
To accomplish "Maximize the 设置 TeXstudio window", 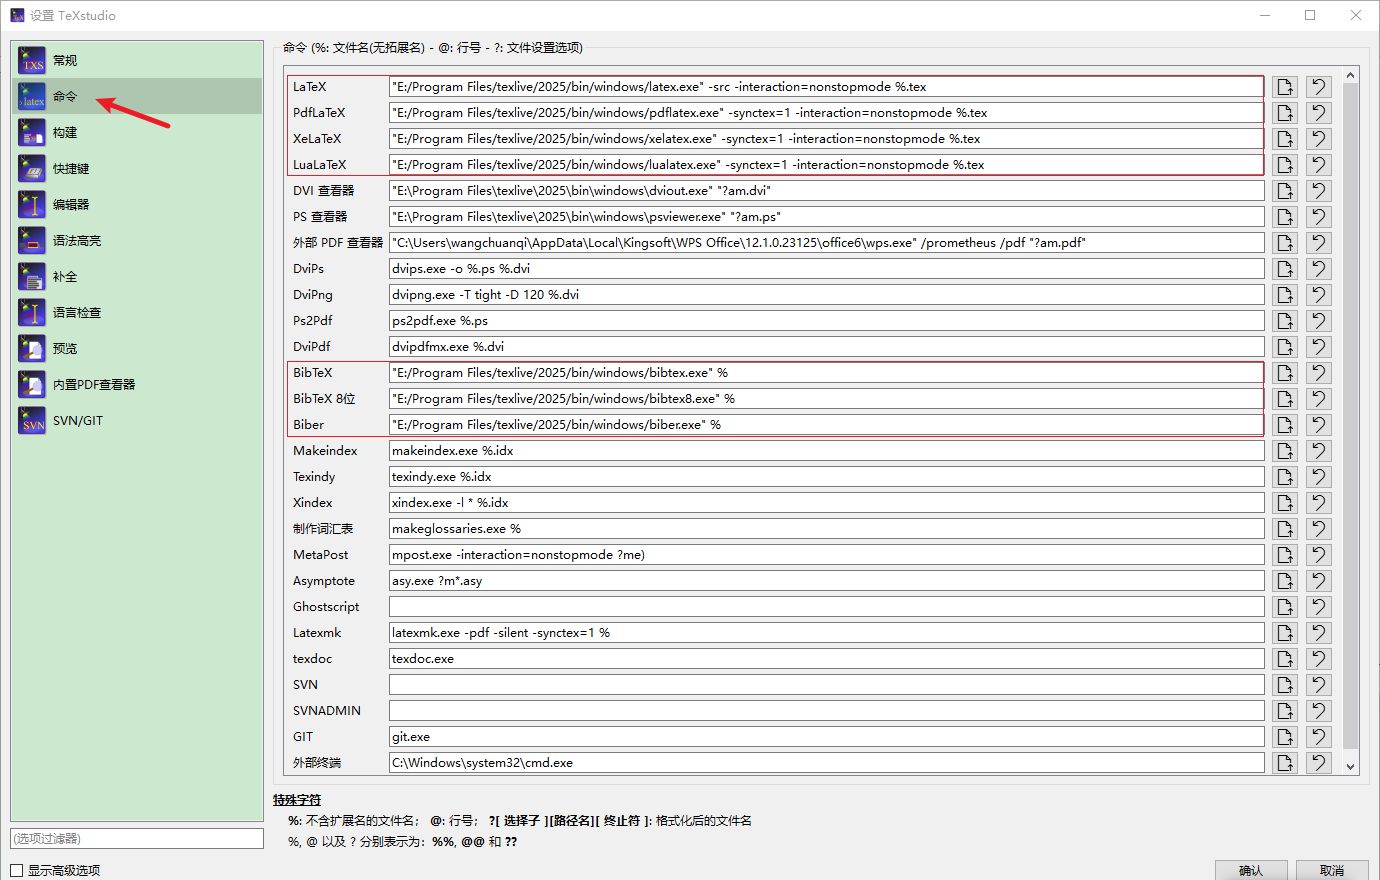I will (x=1310, y=15).
